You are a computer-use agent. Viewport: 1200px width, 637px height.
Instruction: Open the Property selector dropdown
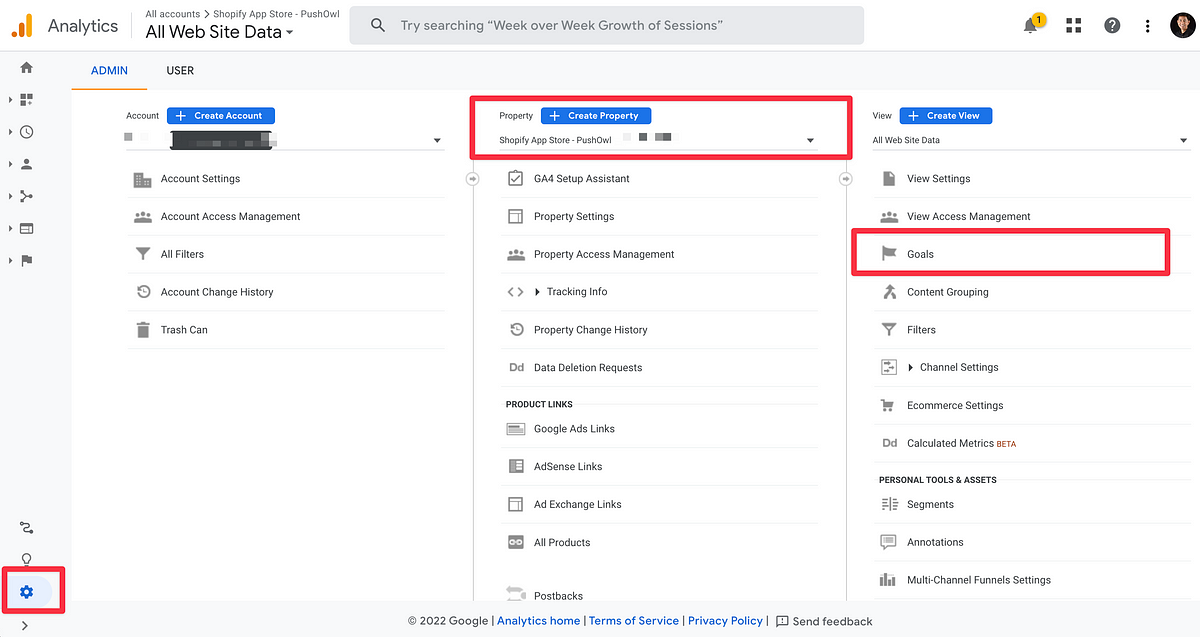(658, 140)
